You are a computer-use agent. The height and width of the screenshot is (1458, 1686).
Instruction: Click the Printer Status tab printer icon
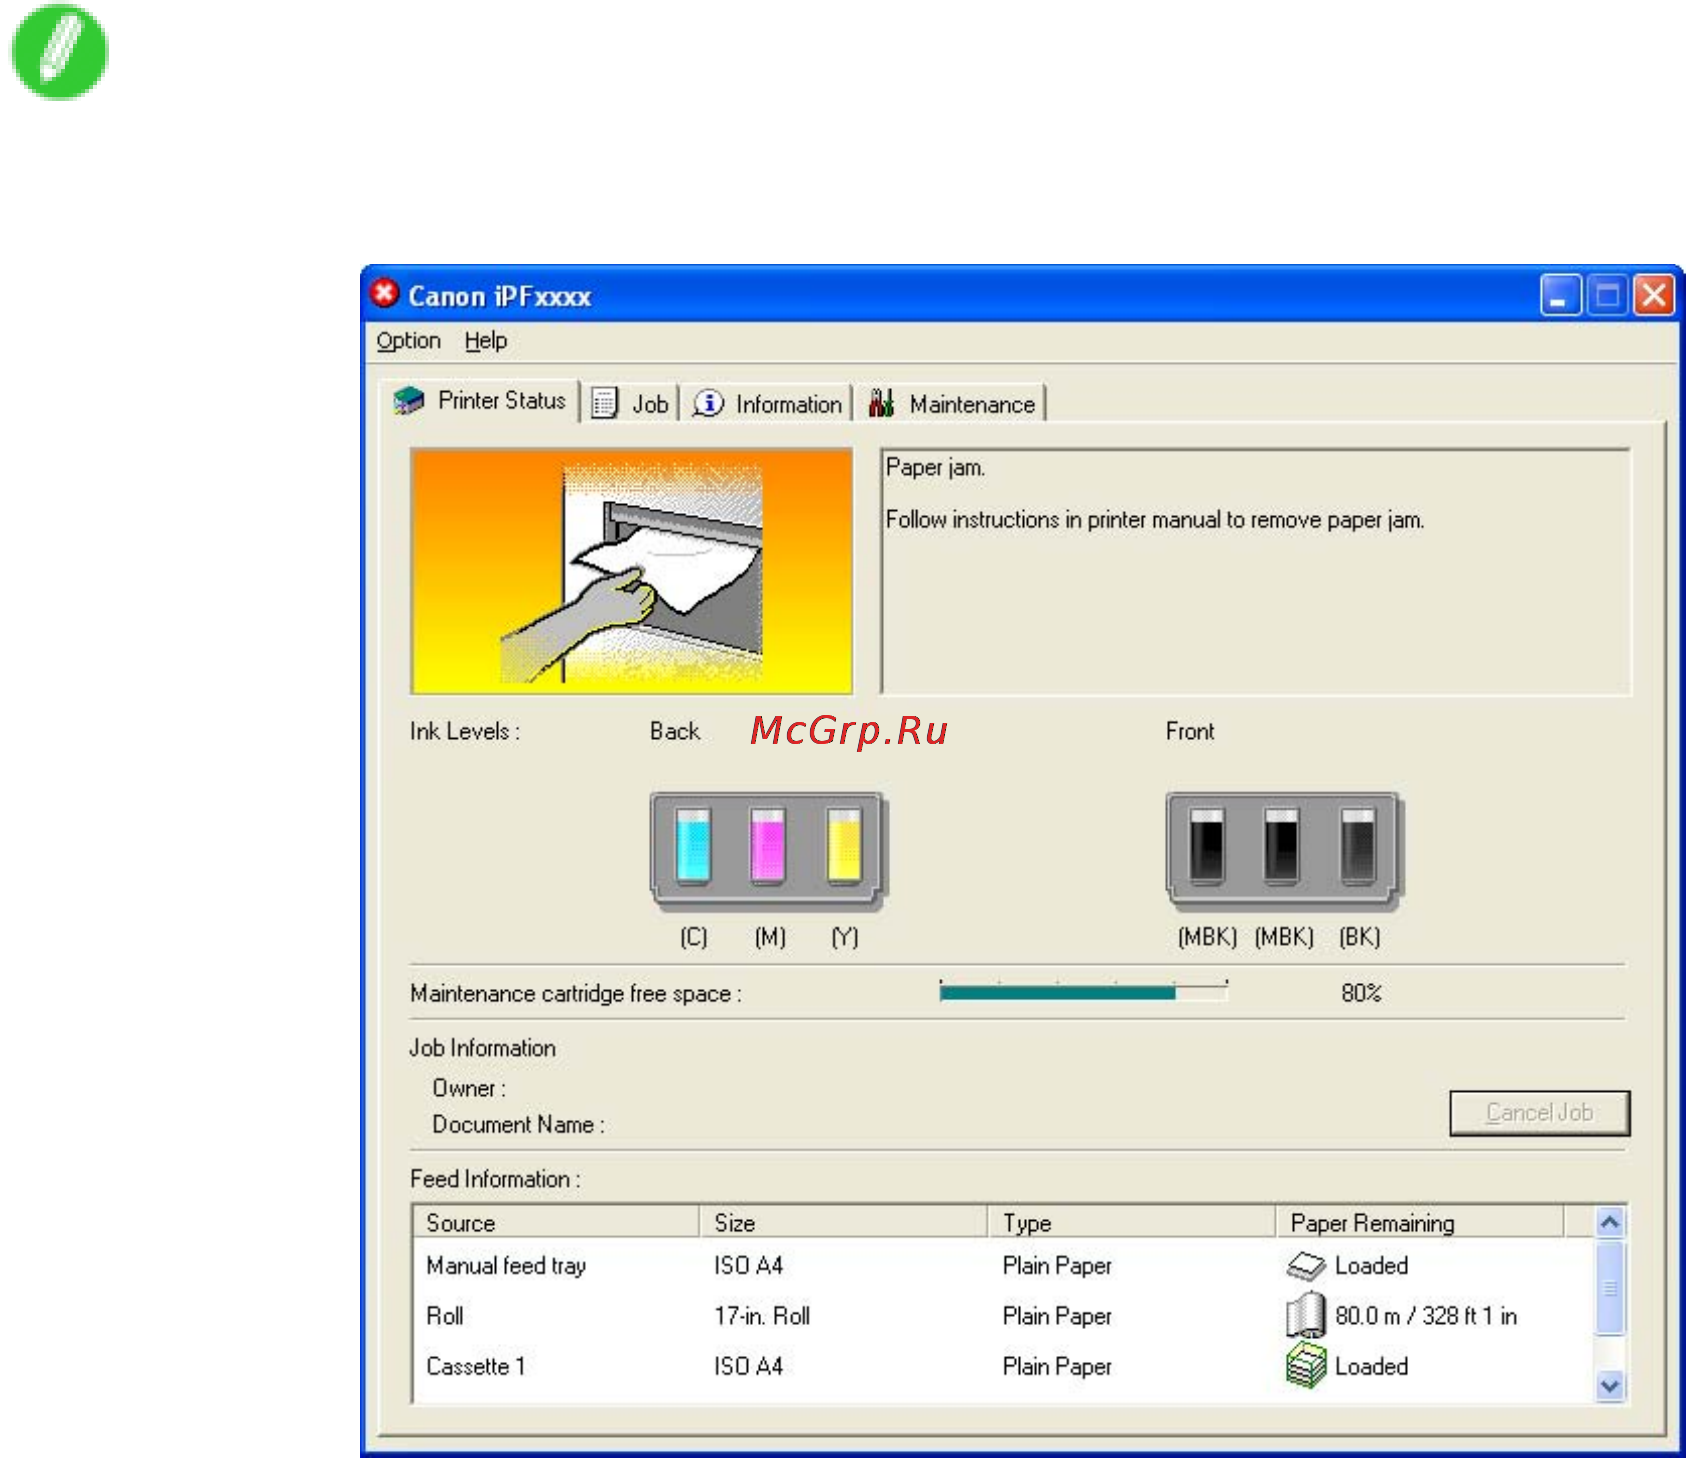[x=409, y=401]
